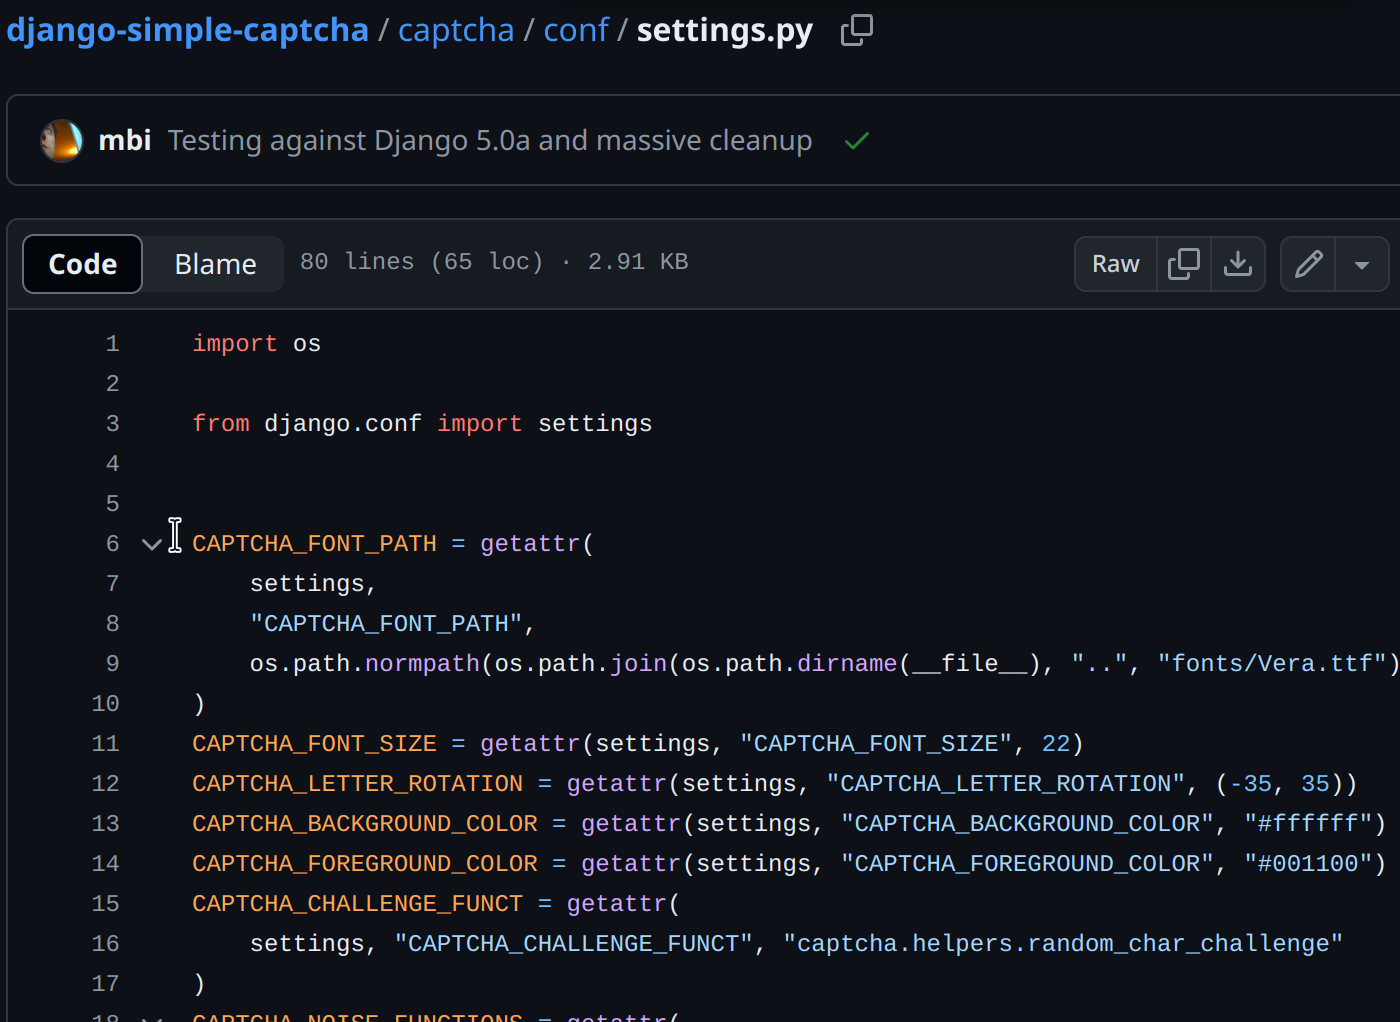Image resolution: width=1400 pixels, height=1022 pixels.
Task: Collapse code block at line 6
Action: click(152, 544)
